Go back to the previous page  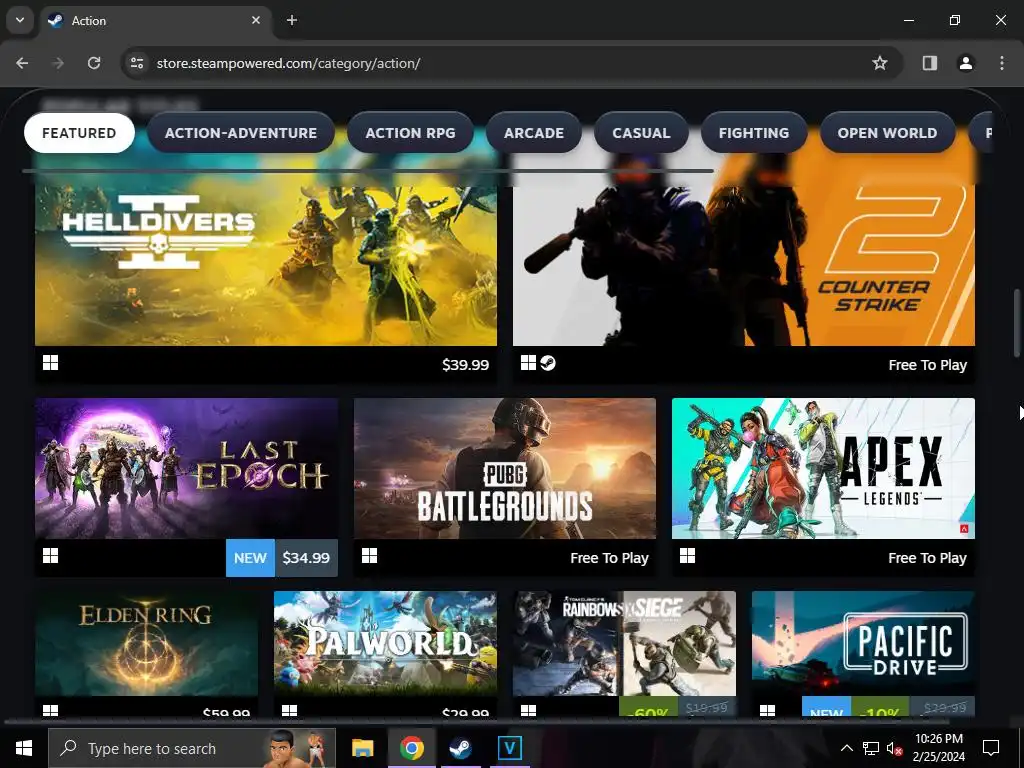[22, 63]
